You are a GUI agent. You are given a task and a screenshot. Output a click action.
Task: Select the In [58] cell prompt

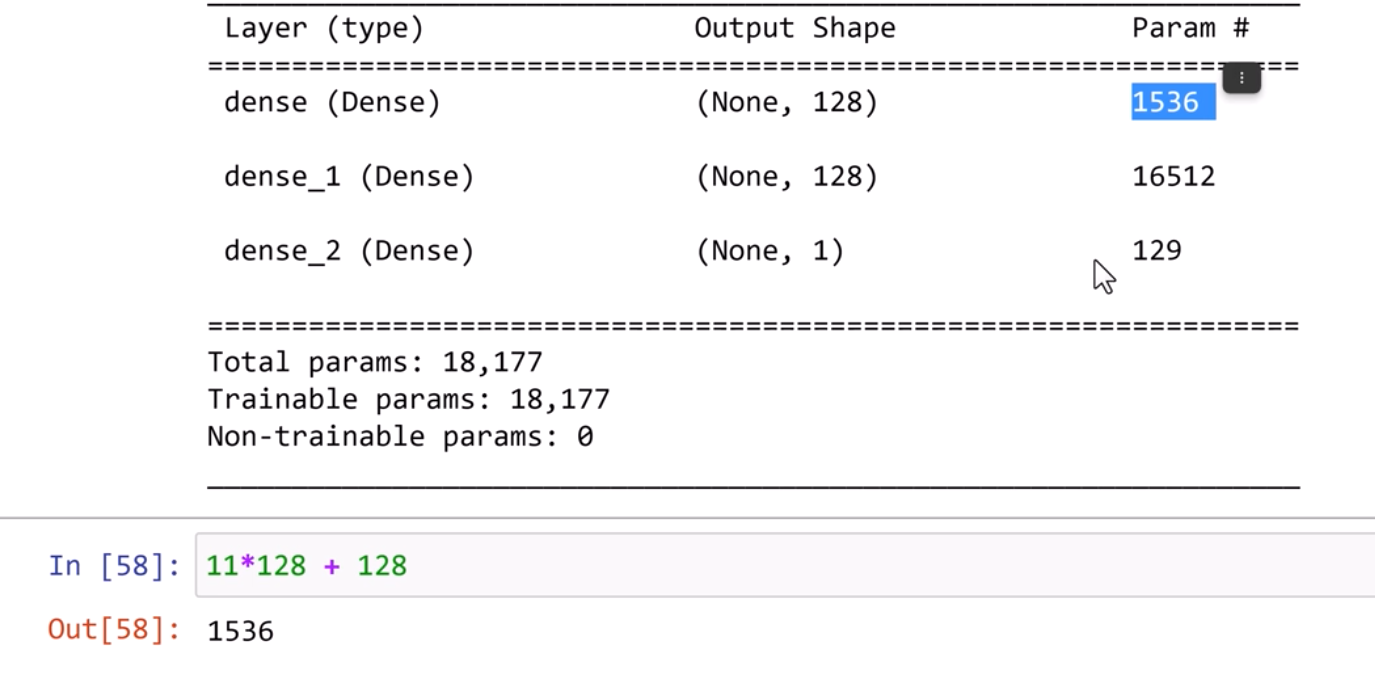pos(114,566)
